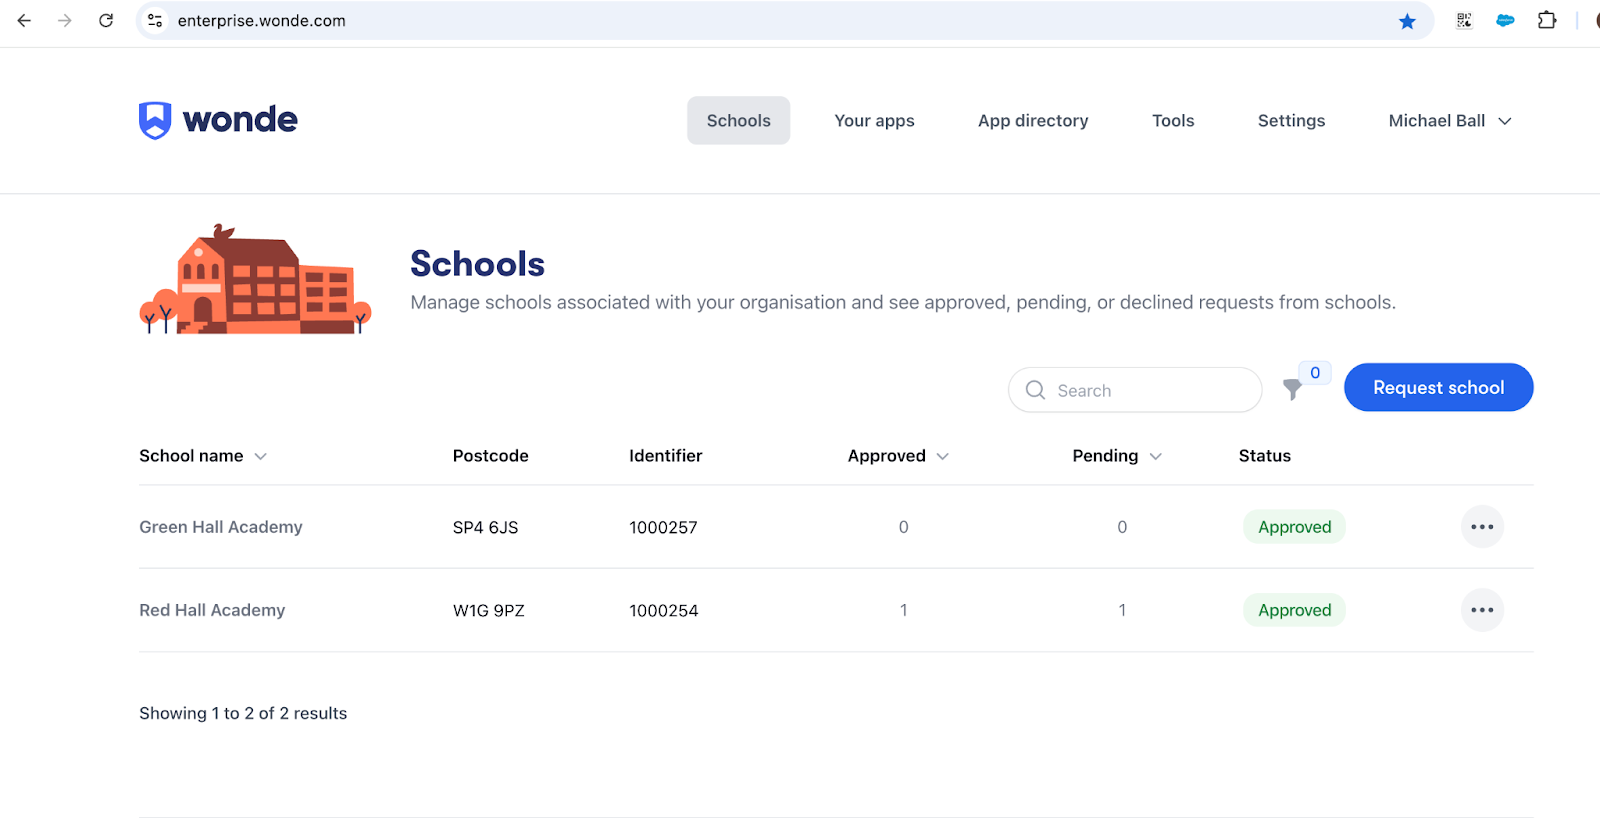Switch to the Your apps tab

pyautogui.click(x=874, y=121)
